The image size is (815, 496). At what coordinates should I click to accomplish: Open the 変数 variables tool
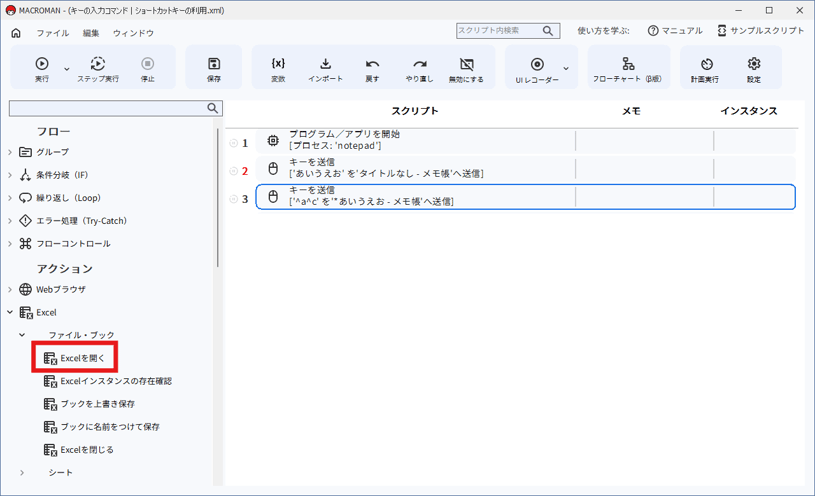point(278,69)
